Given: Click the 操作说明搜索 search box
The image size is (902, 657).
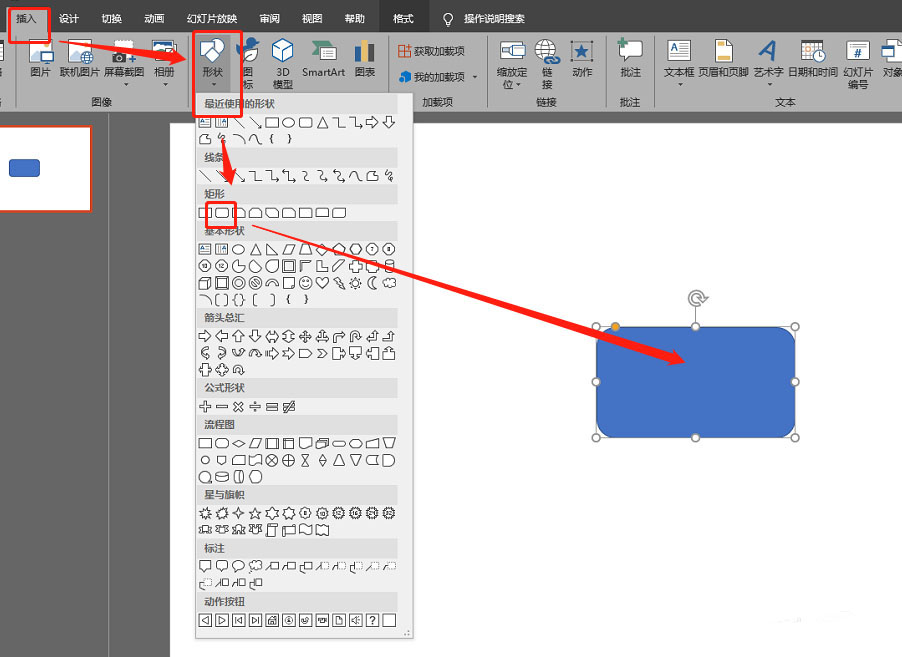Looking at the screenshot, I should coord(494,19).
